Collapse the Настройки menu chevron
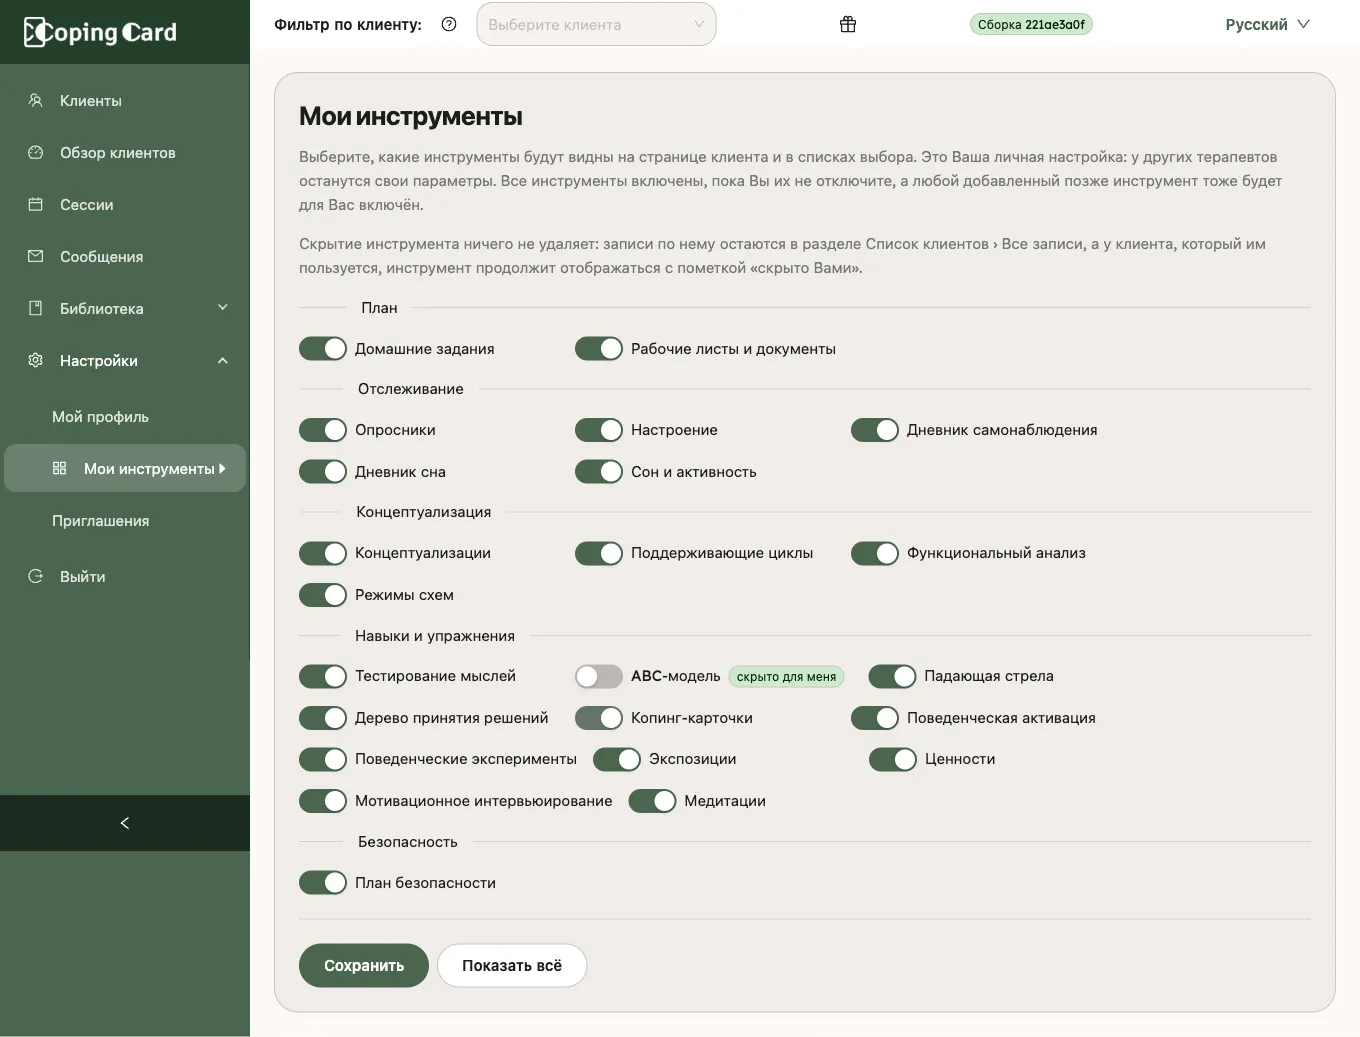Screen dimensions: 1360x1037 [x=223, y=360]
